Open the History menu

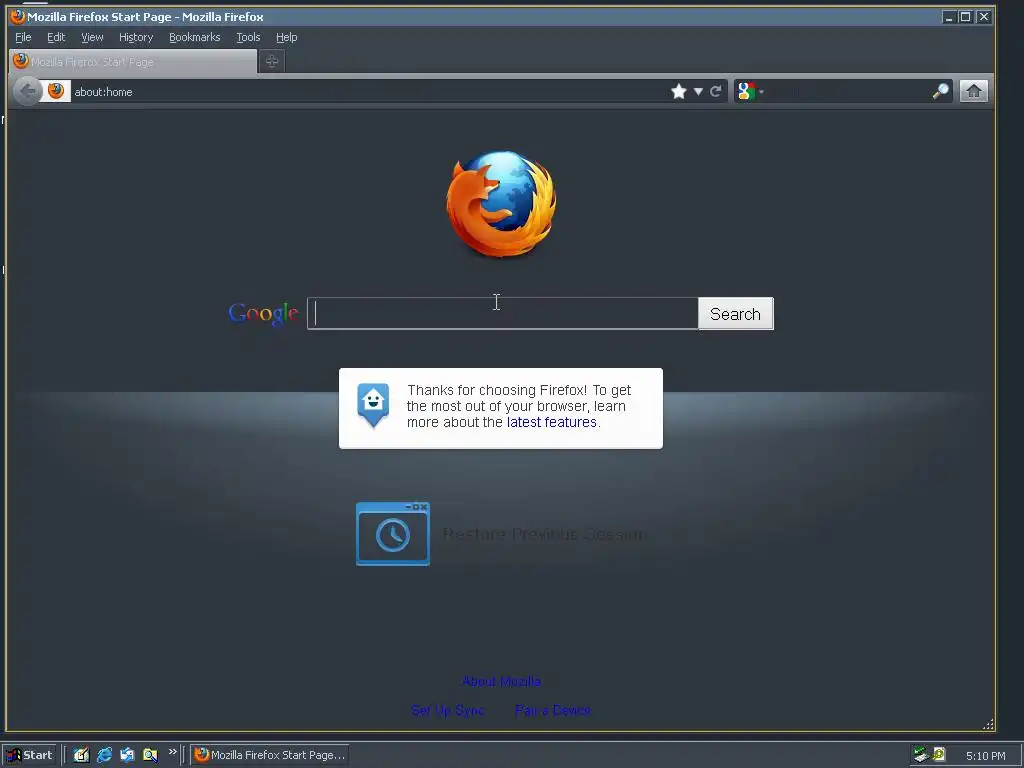point(136,37)
